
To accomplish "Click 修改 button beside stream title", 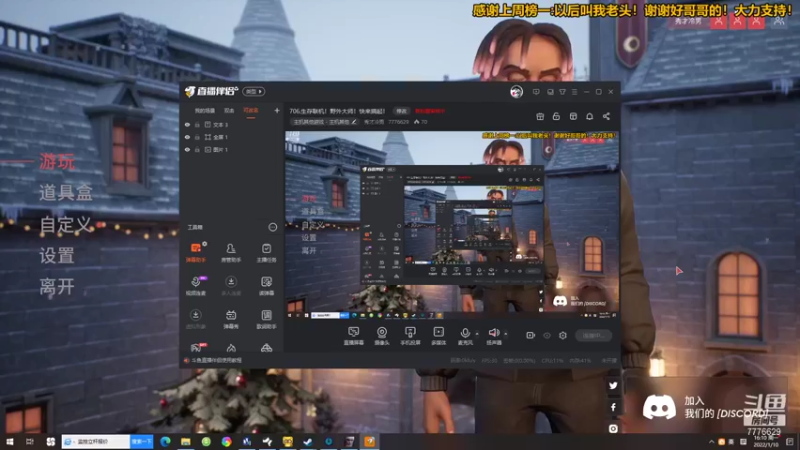I will pyautogui.click(x=402, y=111).
